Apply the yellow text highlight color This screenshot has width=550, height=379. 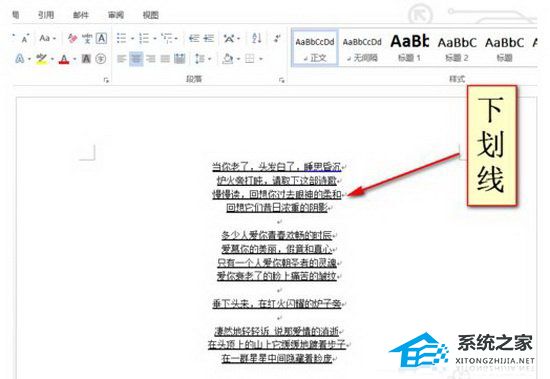(42, 59)
